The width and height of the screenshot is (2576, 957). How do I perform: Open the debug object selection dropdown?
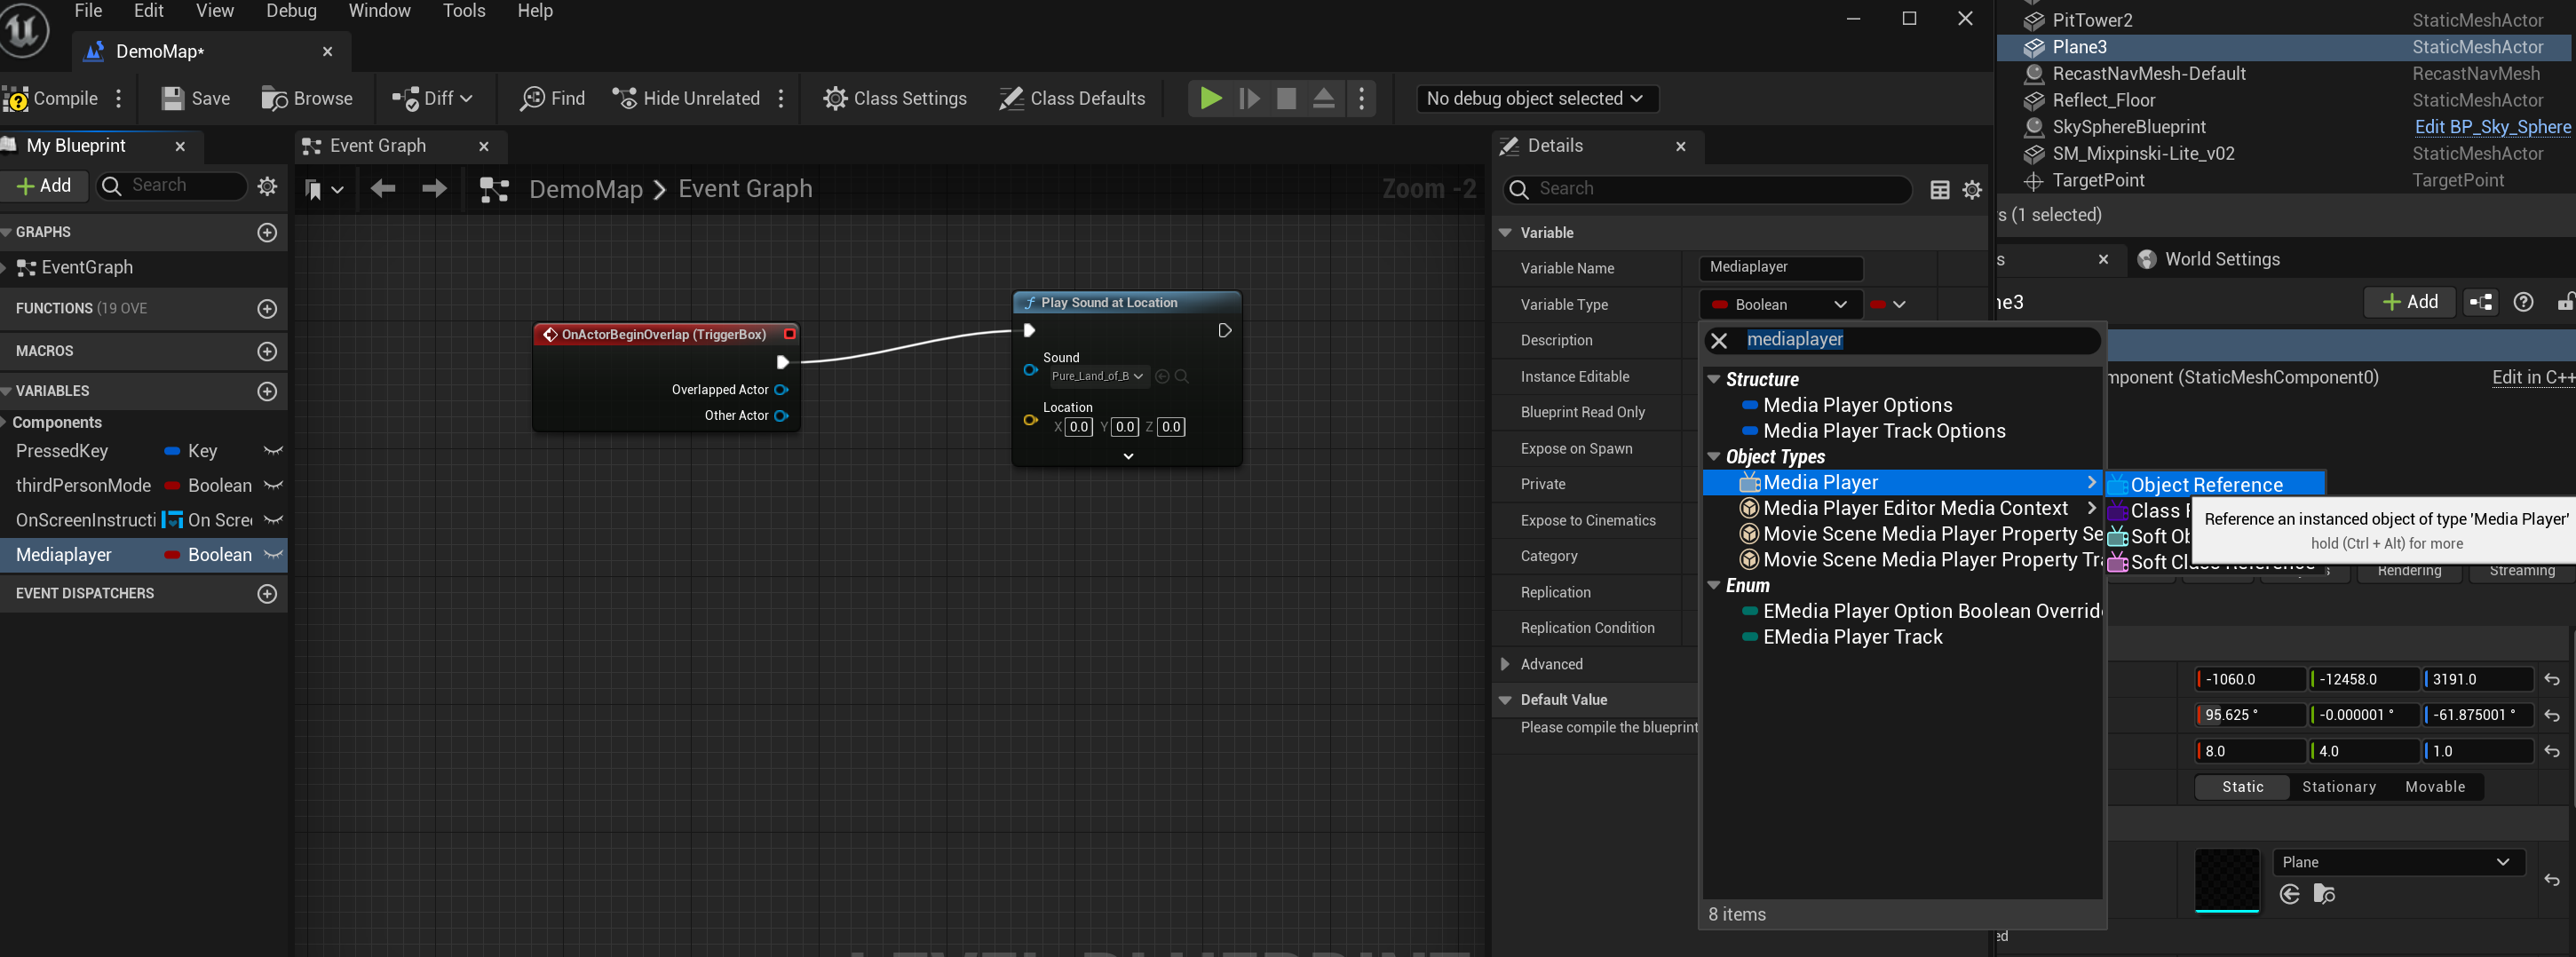tap(1536, 98)
